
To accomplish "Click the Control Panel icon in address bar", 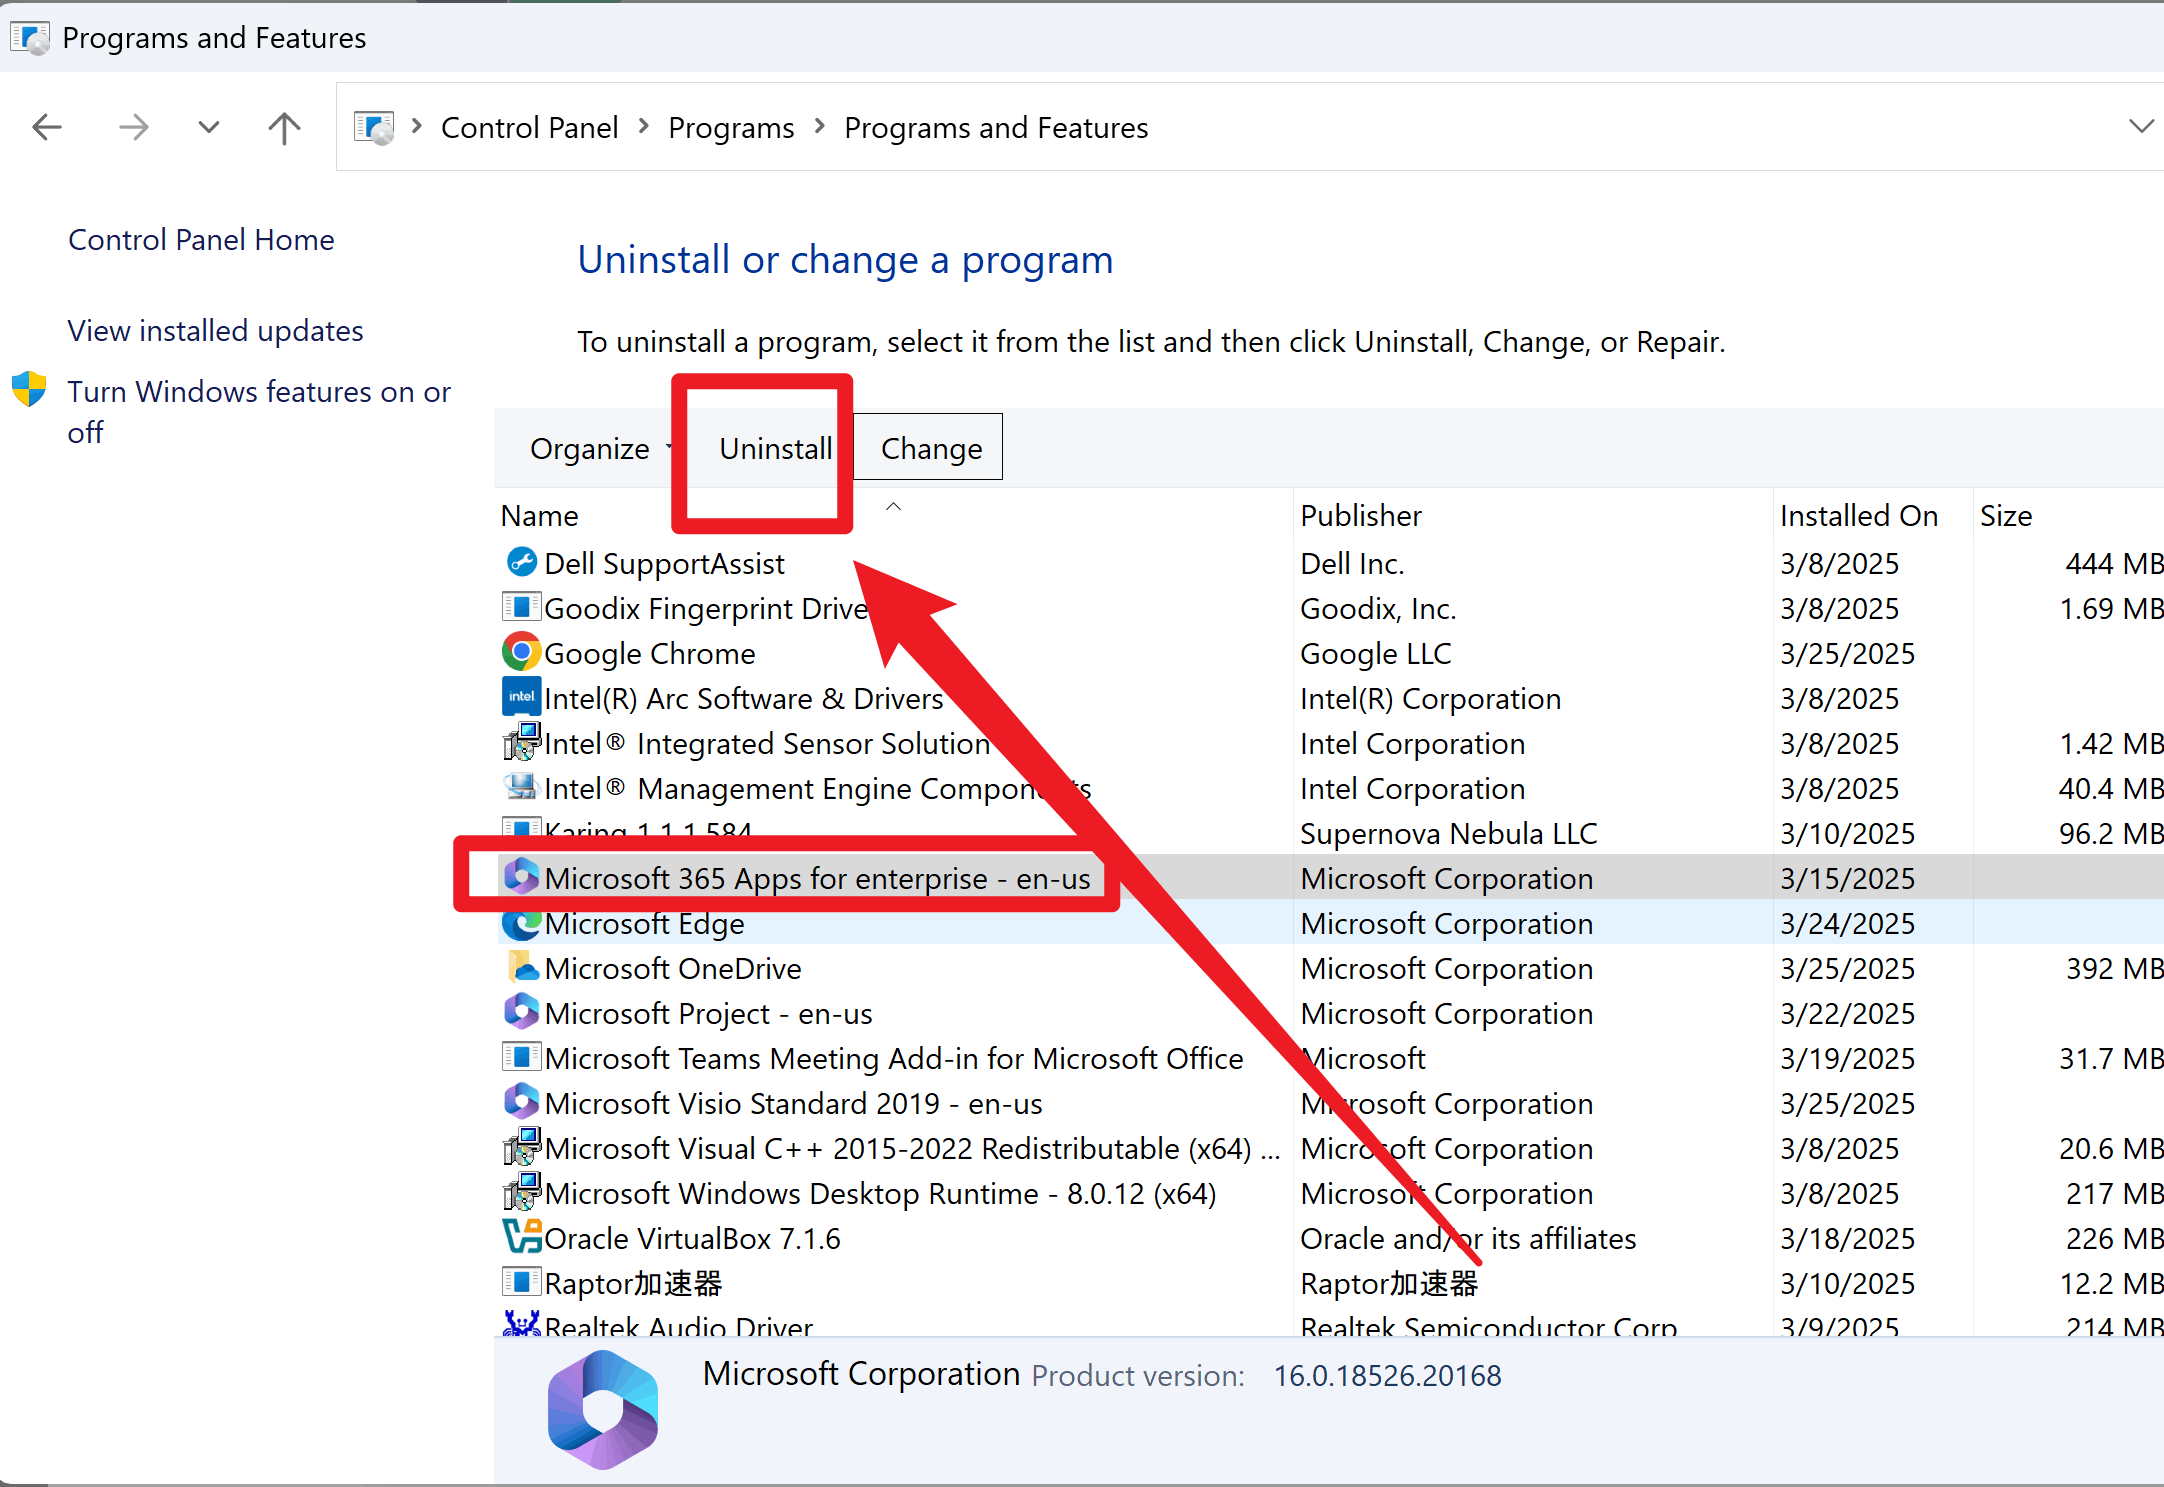I will coord(374,127).
